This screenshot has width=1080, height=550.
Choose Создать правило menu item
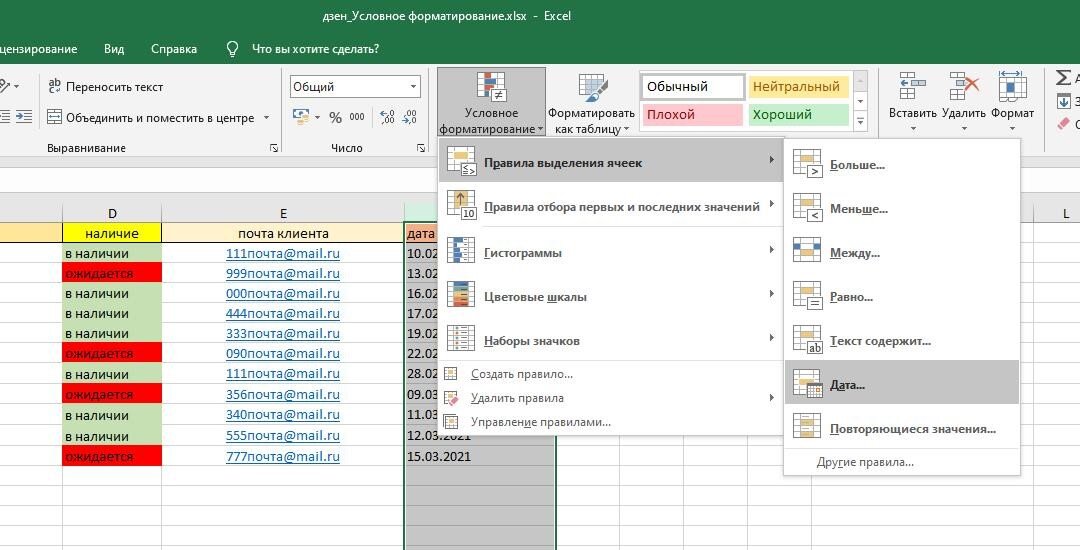point(611,374)
